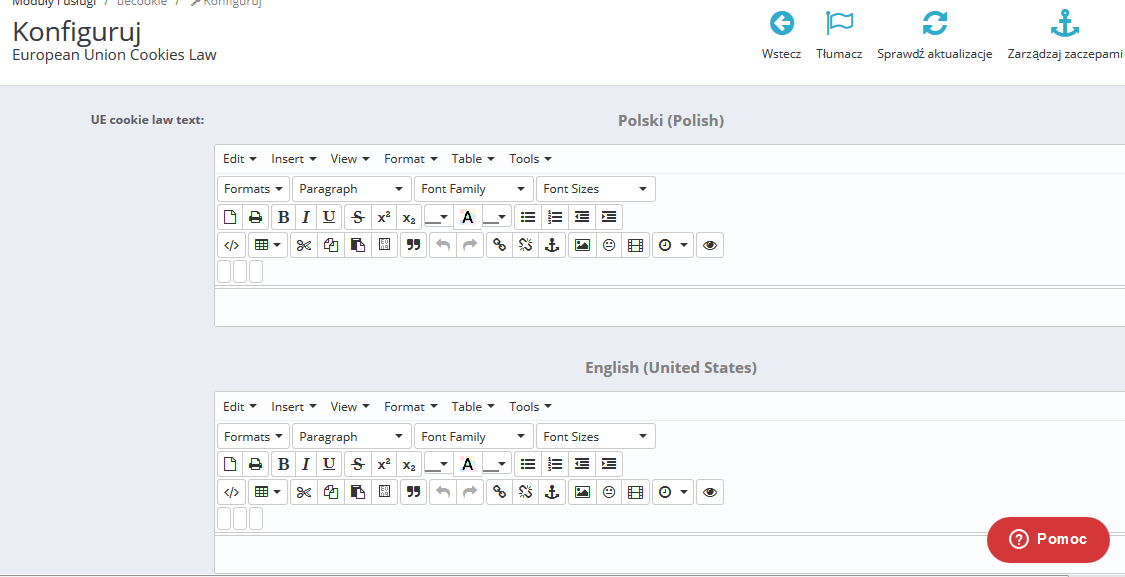Open the Insert menu in Polish editor
Screen dimensions: 1125x577
[x=294, y=159]
